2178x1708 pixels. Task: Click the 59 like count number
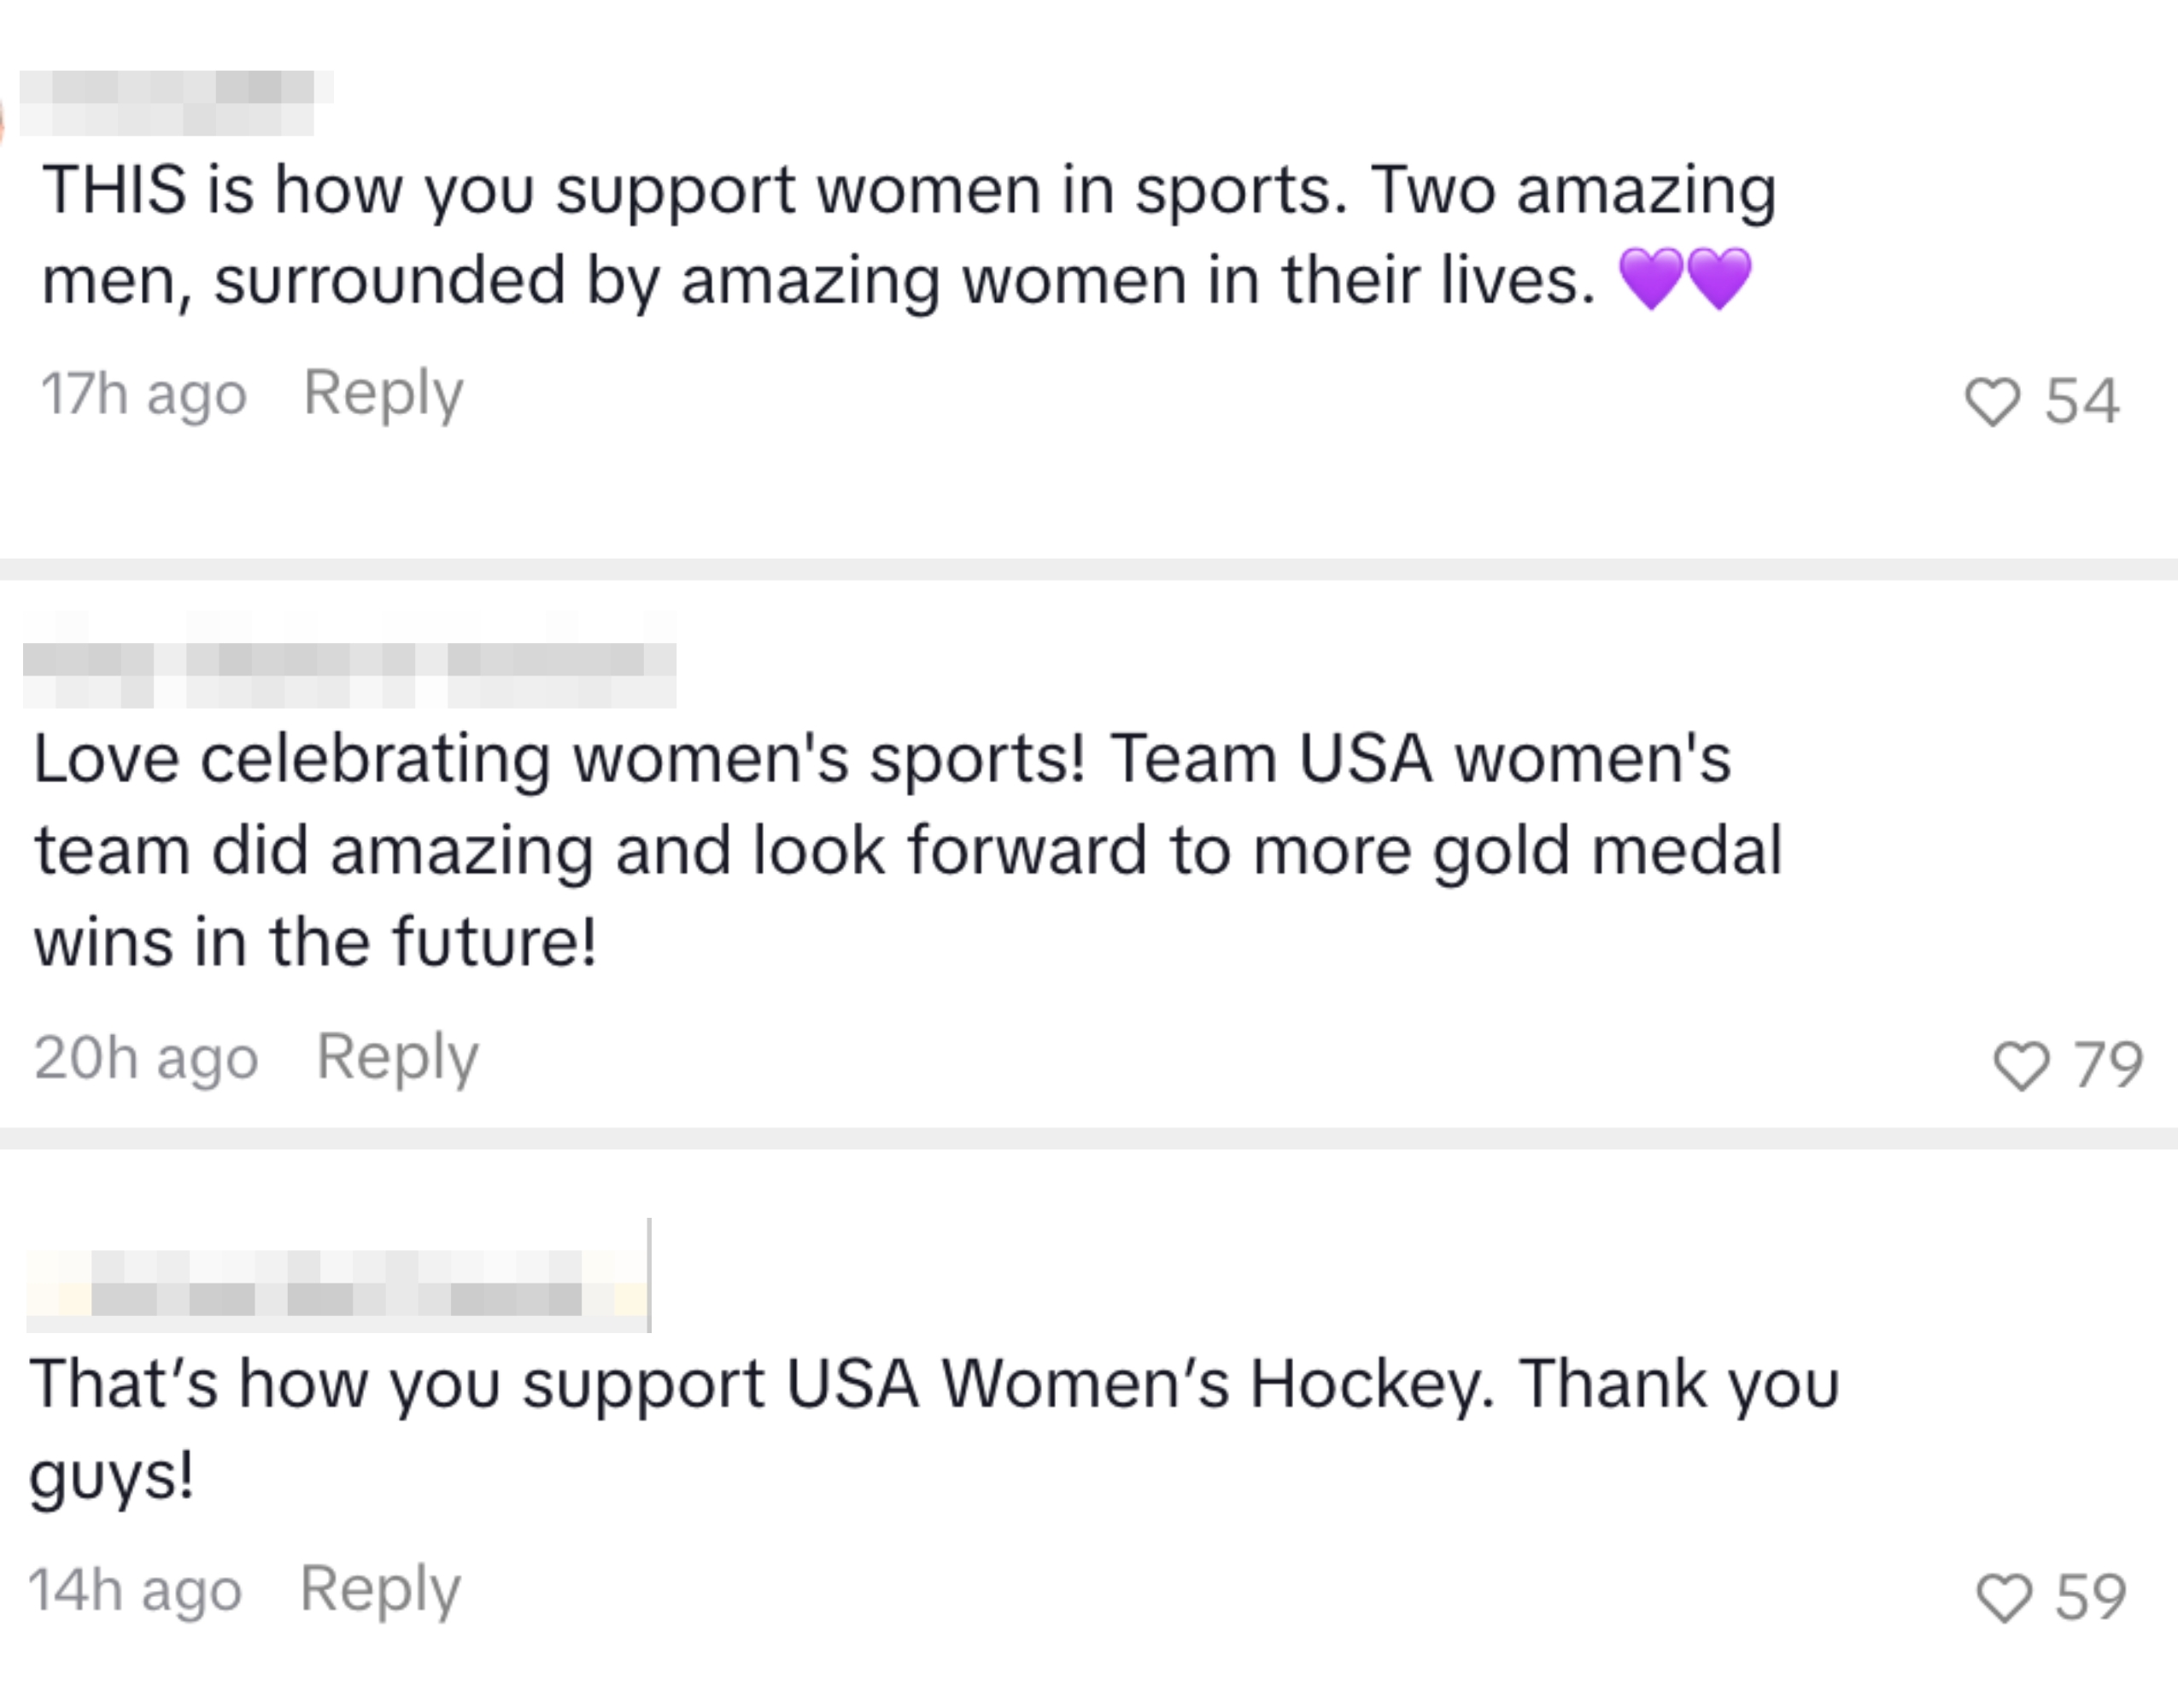pyautogui.click(x=2090, y=1597)
